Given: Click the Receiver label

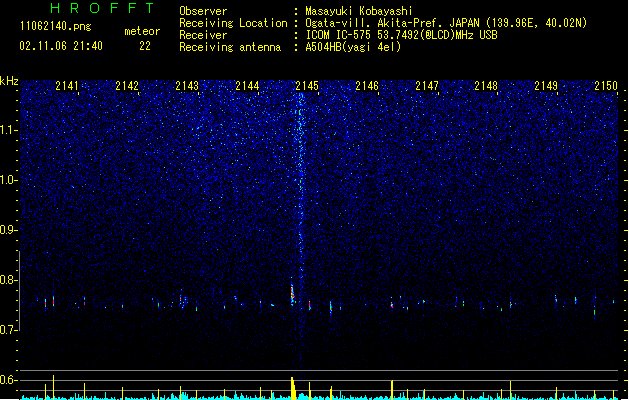Looking at the screenshot, I should coord(203,35).
